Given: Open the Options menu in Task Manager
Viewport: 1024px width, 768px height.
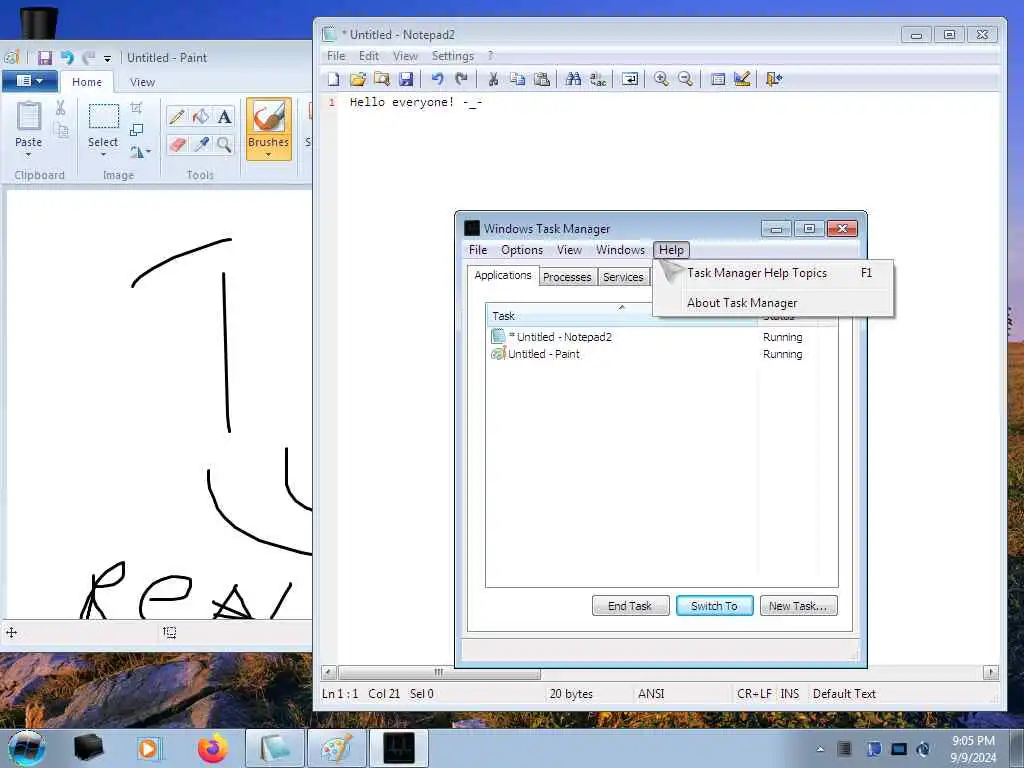Looking at the screenshot, I should [x=522, y=250].
